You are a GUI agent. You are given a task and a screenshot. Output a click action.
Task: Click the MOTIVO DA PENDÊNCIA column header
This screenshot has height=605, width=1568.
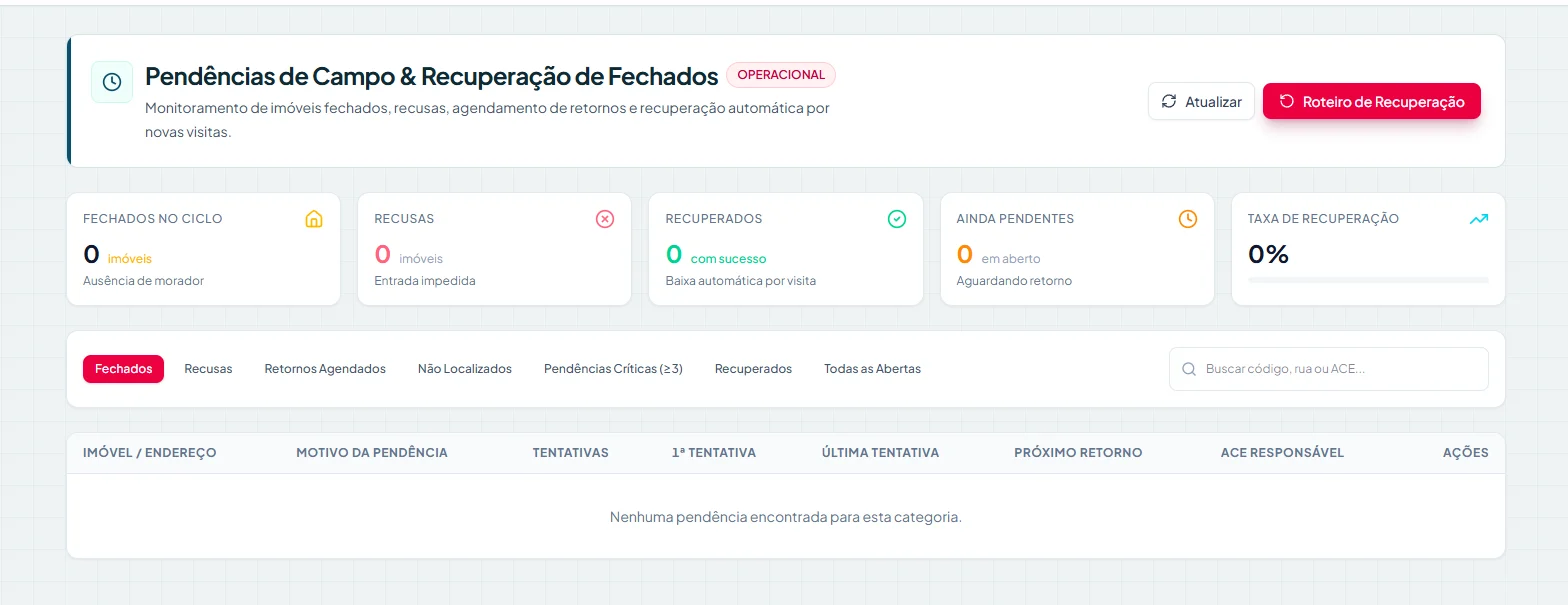coord(372,453)
